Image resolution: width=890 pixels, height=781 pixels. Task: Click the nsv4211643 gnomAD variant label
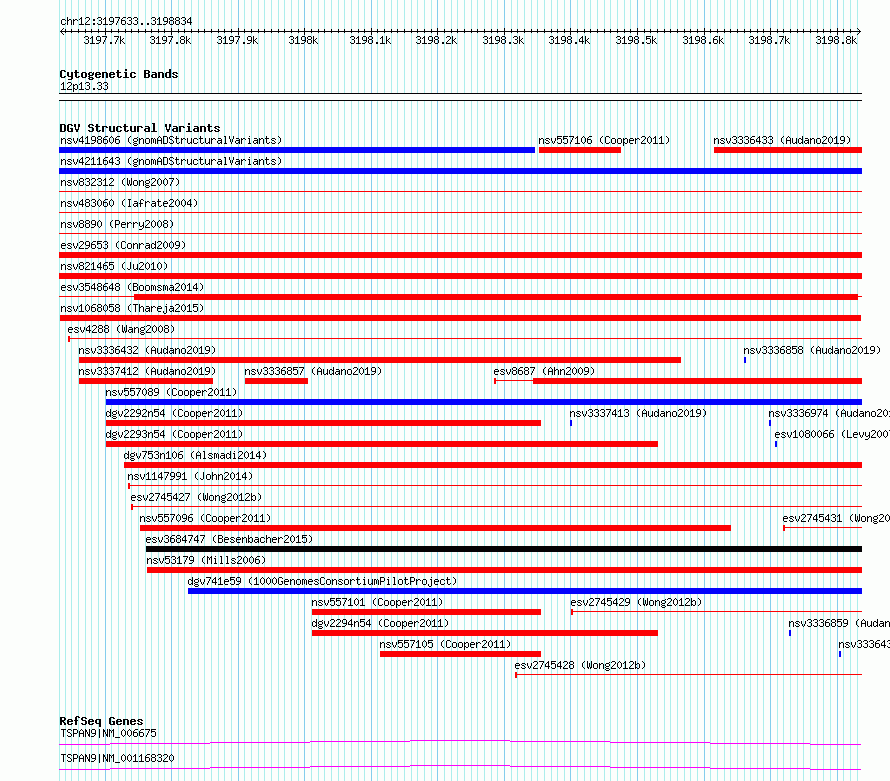(x=171, y=161)
